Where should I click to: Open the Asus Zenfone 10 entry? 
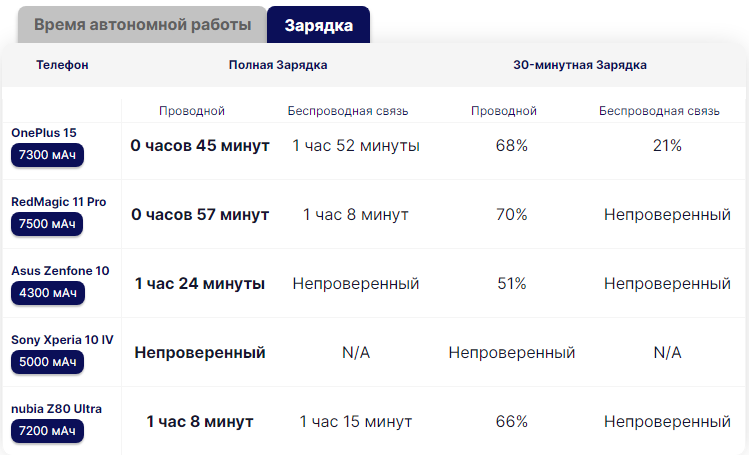coord(60,270)
